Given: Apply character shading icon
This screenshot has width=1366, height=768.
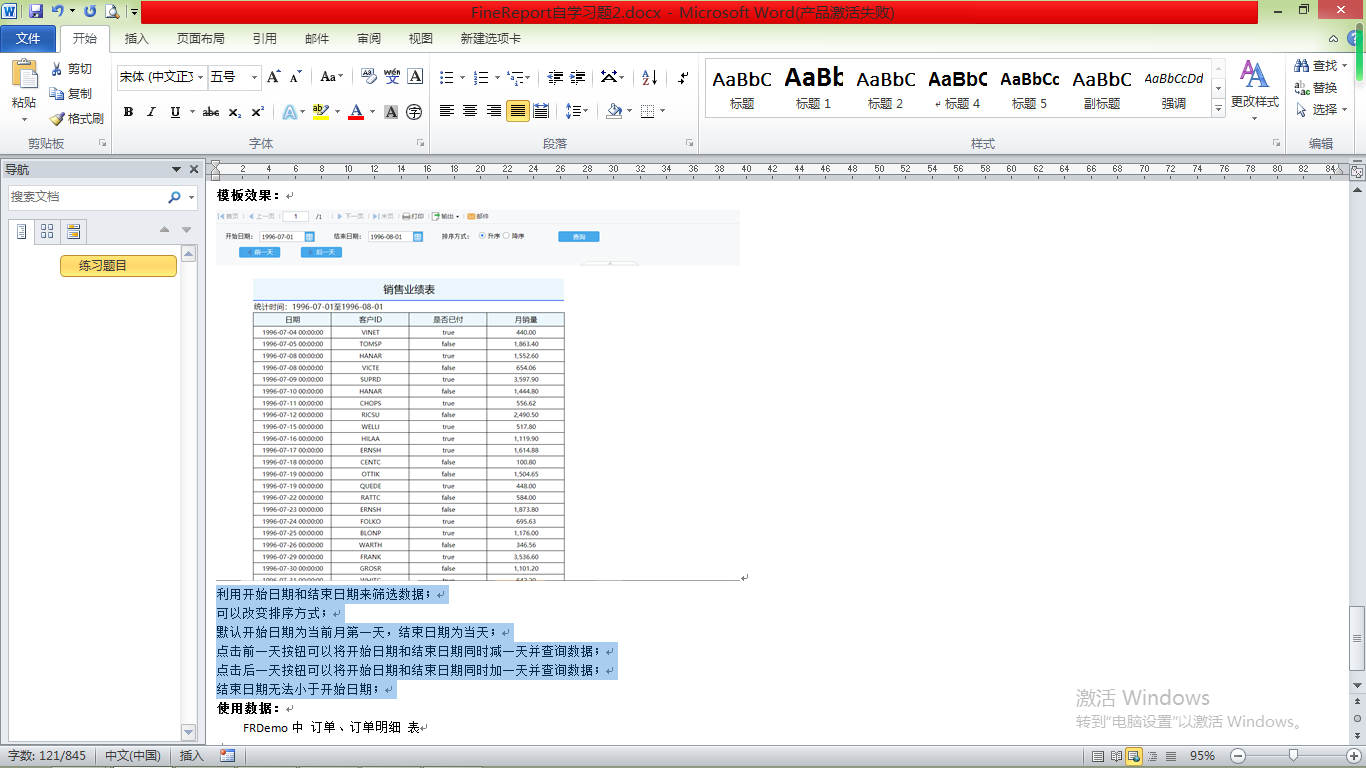Looking at the screenshot, I should 391,112.
